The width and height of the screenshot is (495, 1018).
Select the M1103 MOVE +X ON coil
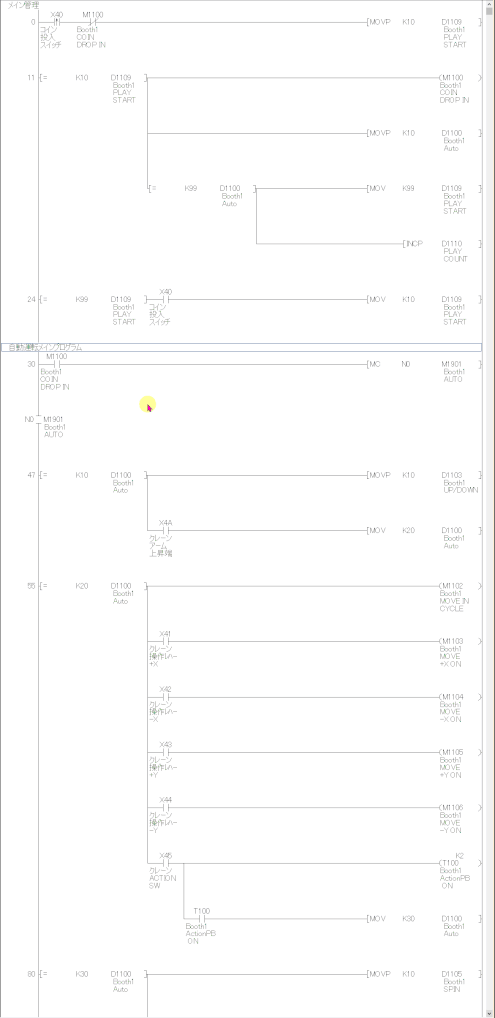point(461,641)
